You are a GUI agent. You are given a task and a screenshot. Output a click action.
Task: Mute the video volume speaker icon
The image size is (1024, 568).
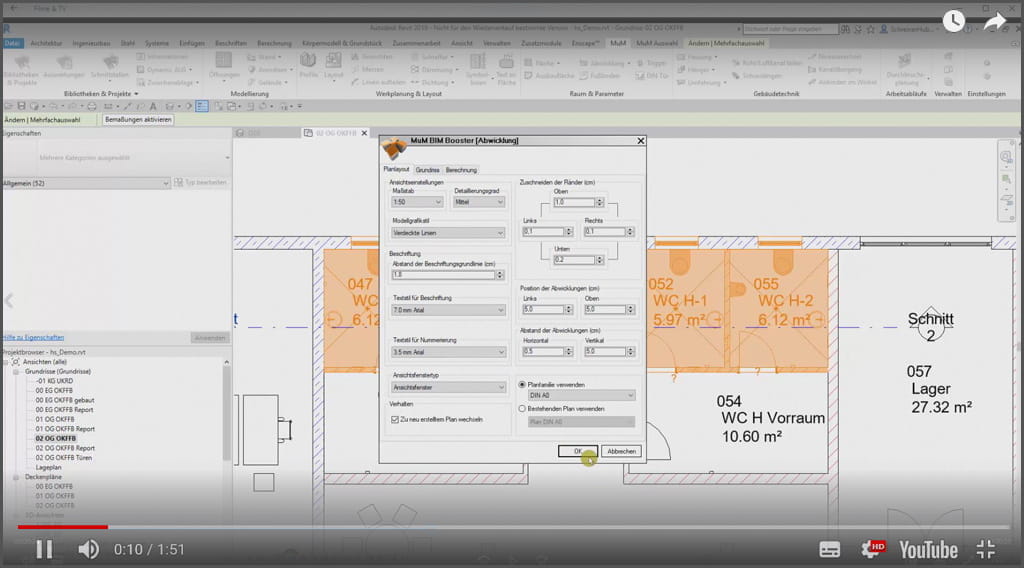click(89, 548)
